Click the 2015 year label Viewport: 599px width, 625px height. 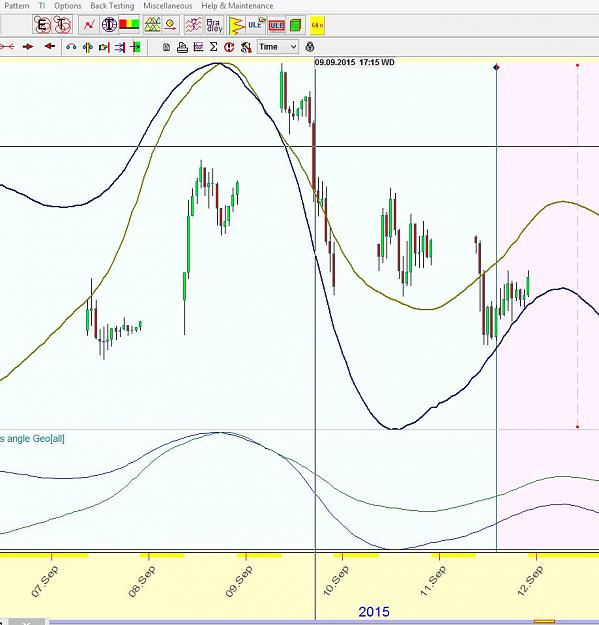[374, 612]
